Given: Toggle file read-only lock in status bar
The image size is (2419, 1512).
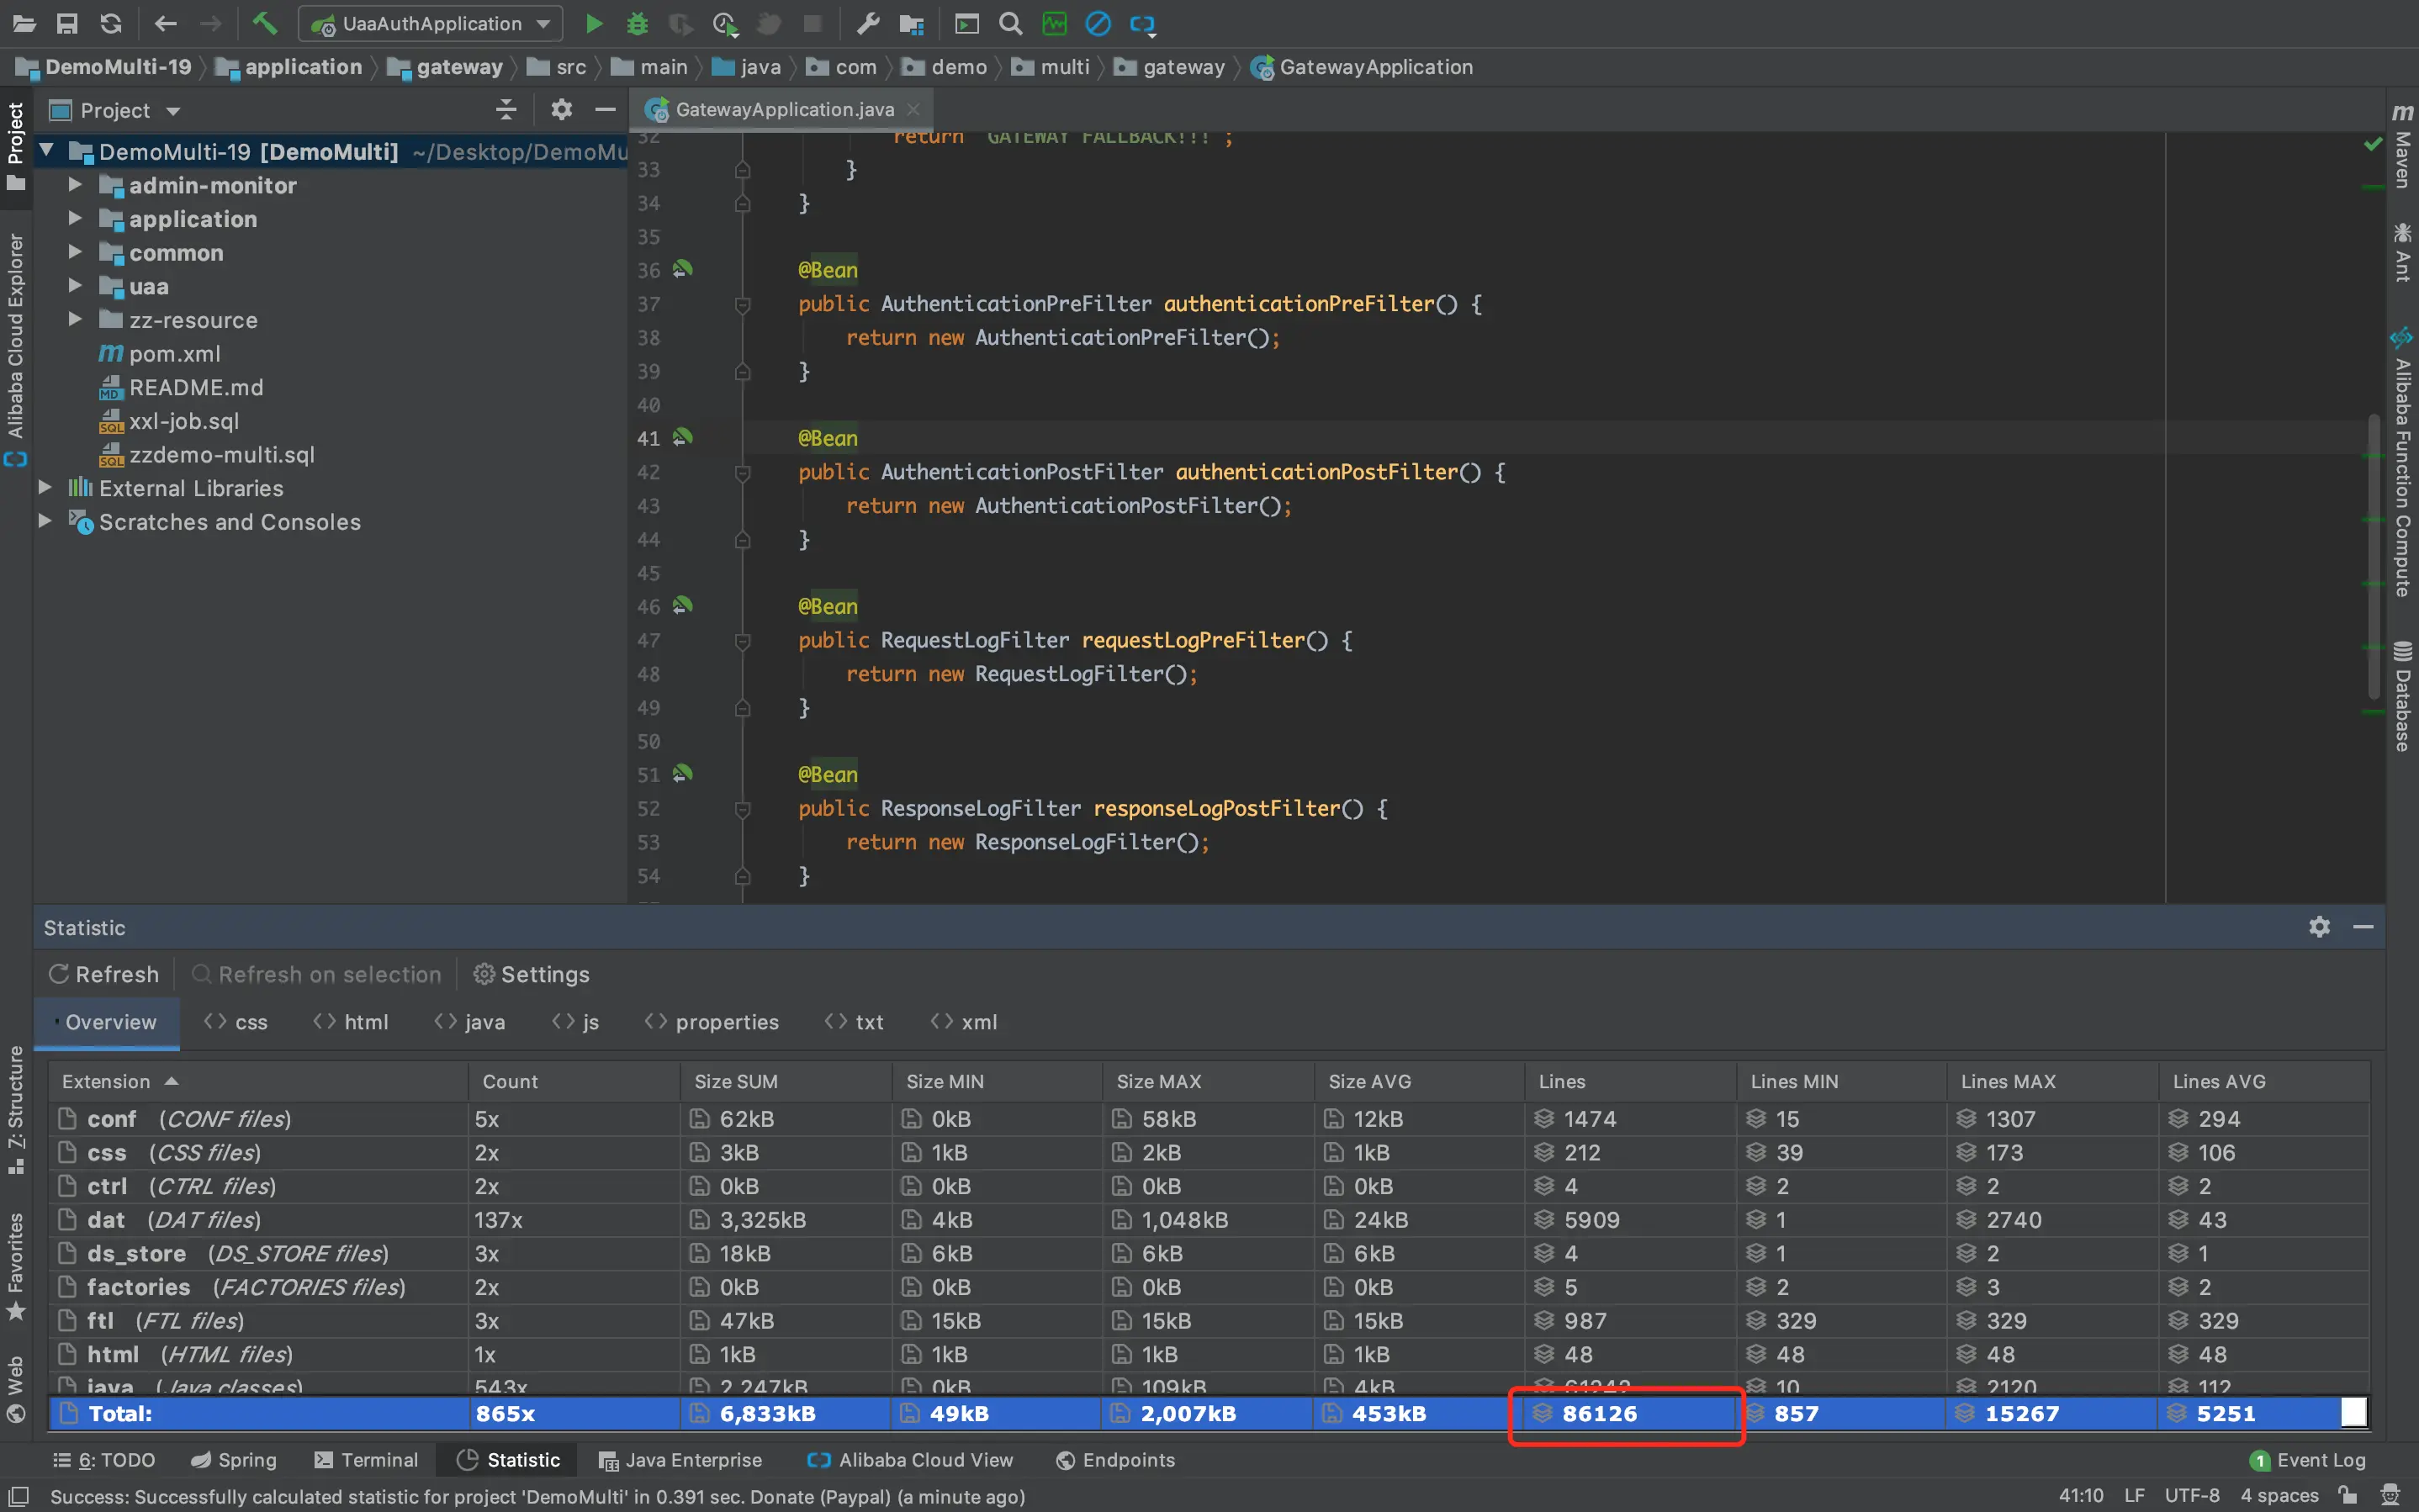Looking at the screenshot, I should tap(2348, 1495).
